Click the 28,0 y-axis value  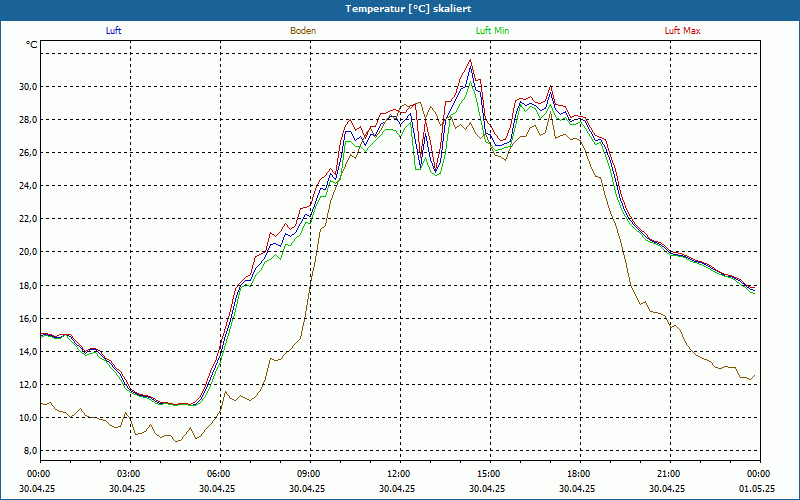point(29,120)
